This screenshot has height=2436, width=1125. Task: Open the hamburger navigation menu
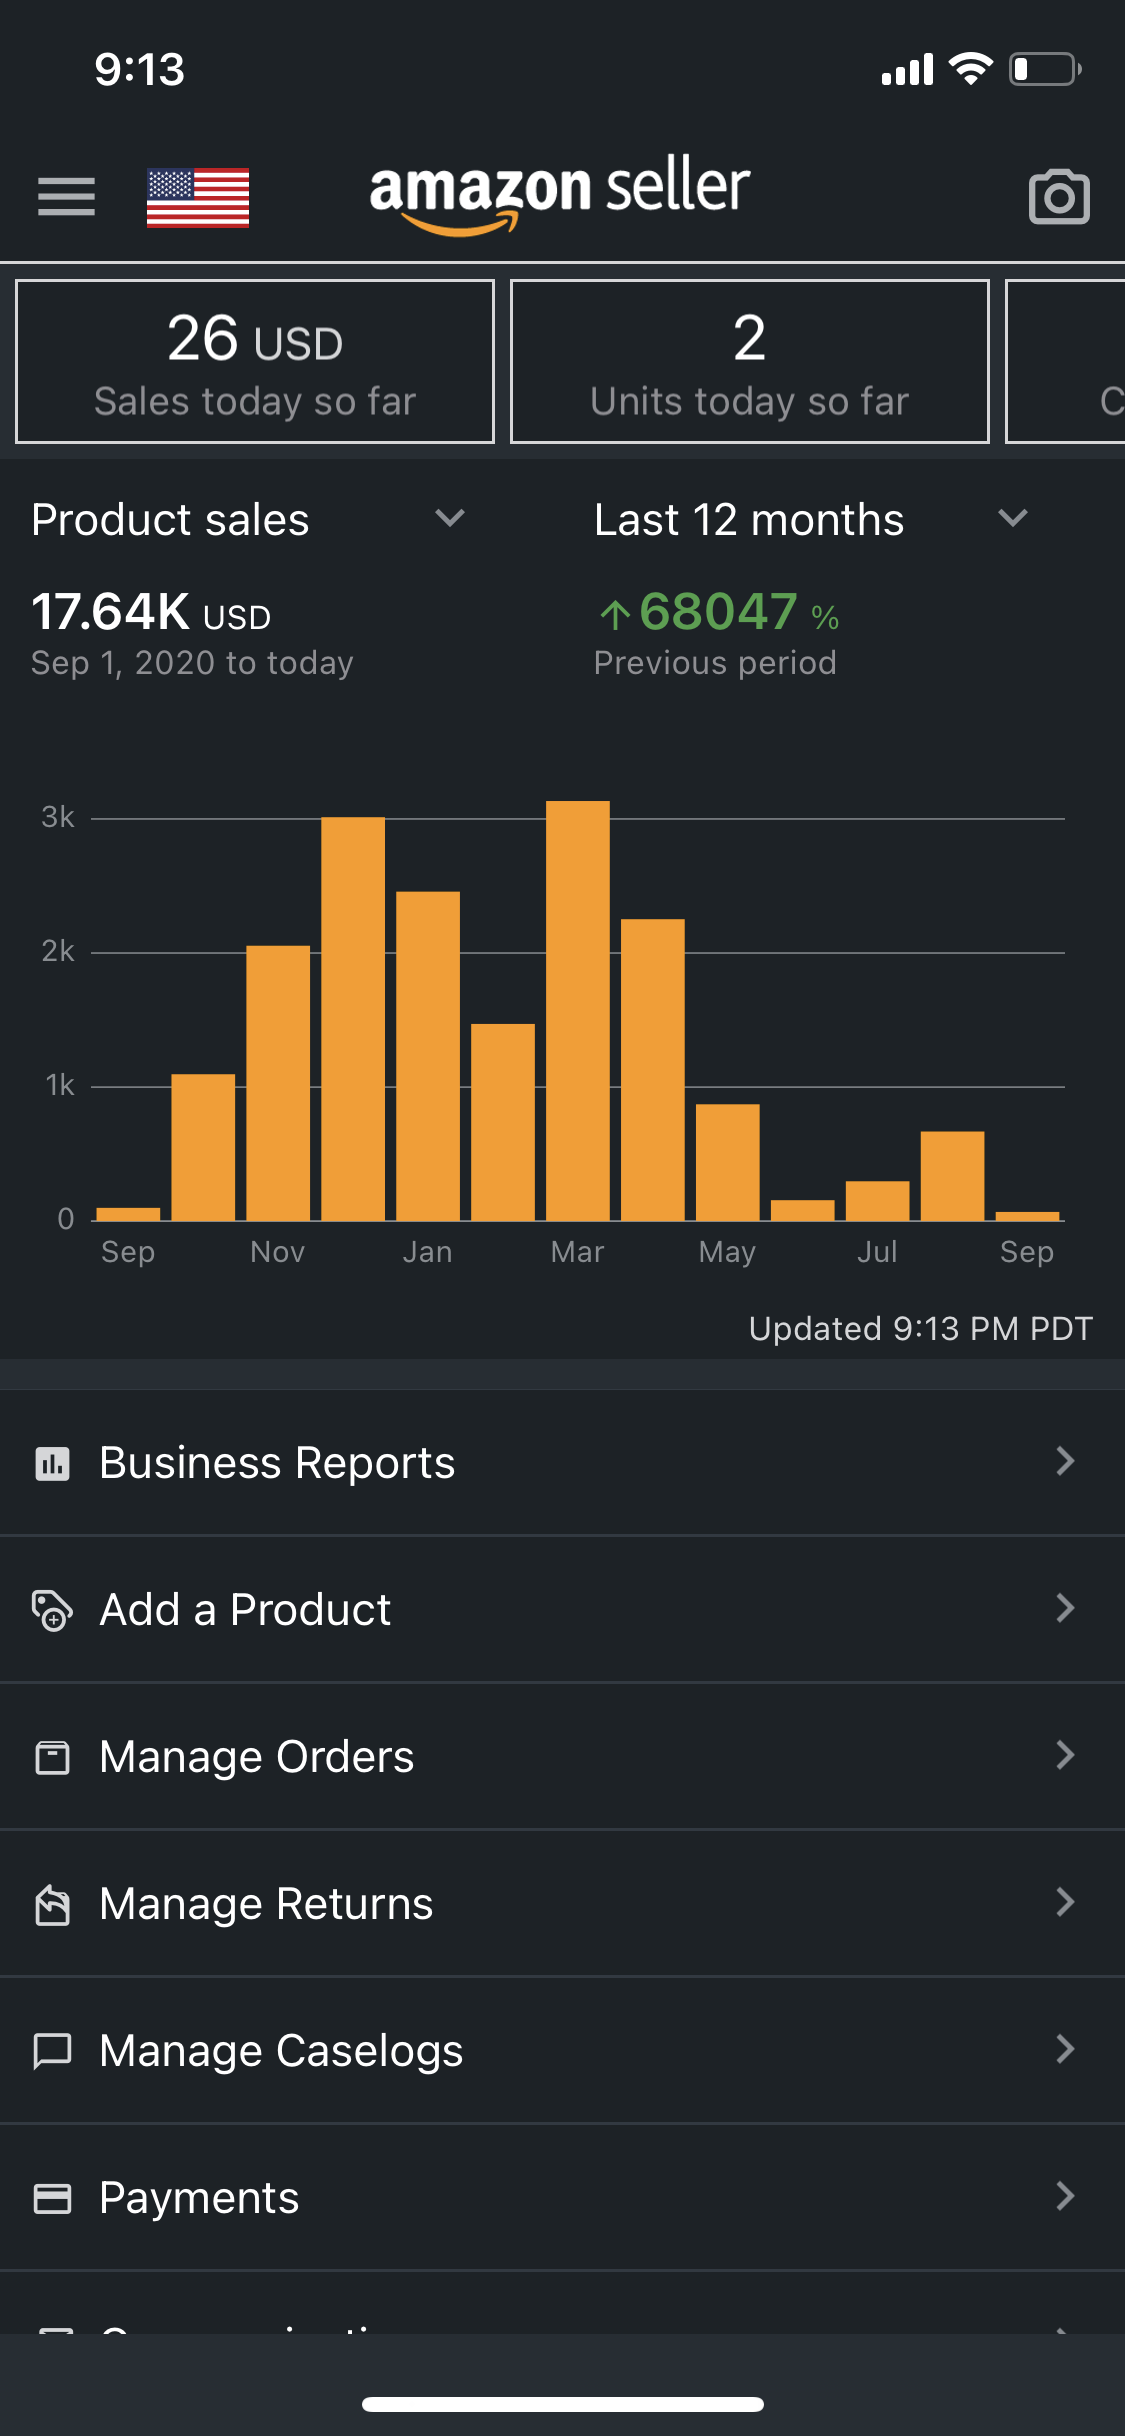click(66, 196)
